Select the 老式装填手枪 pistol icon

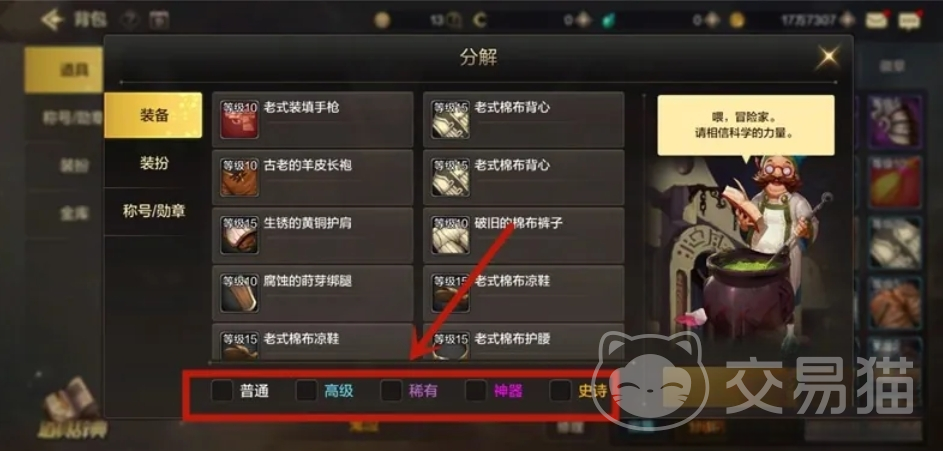[x=239, y=119]
